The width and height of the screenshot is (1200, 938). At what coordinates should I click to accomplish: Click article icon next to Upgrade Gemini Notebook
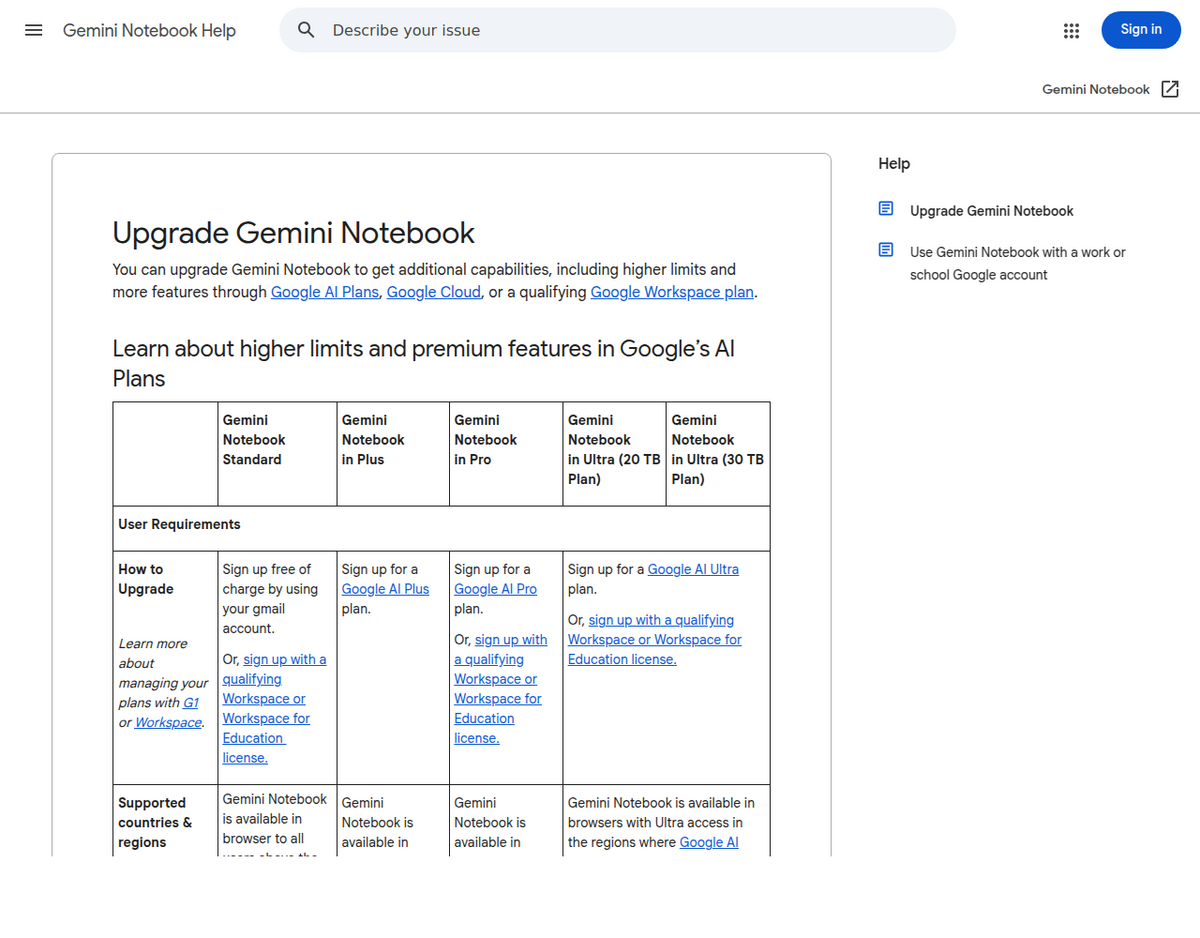pos(886,209)
